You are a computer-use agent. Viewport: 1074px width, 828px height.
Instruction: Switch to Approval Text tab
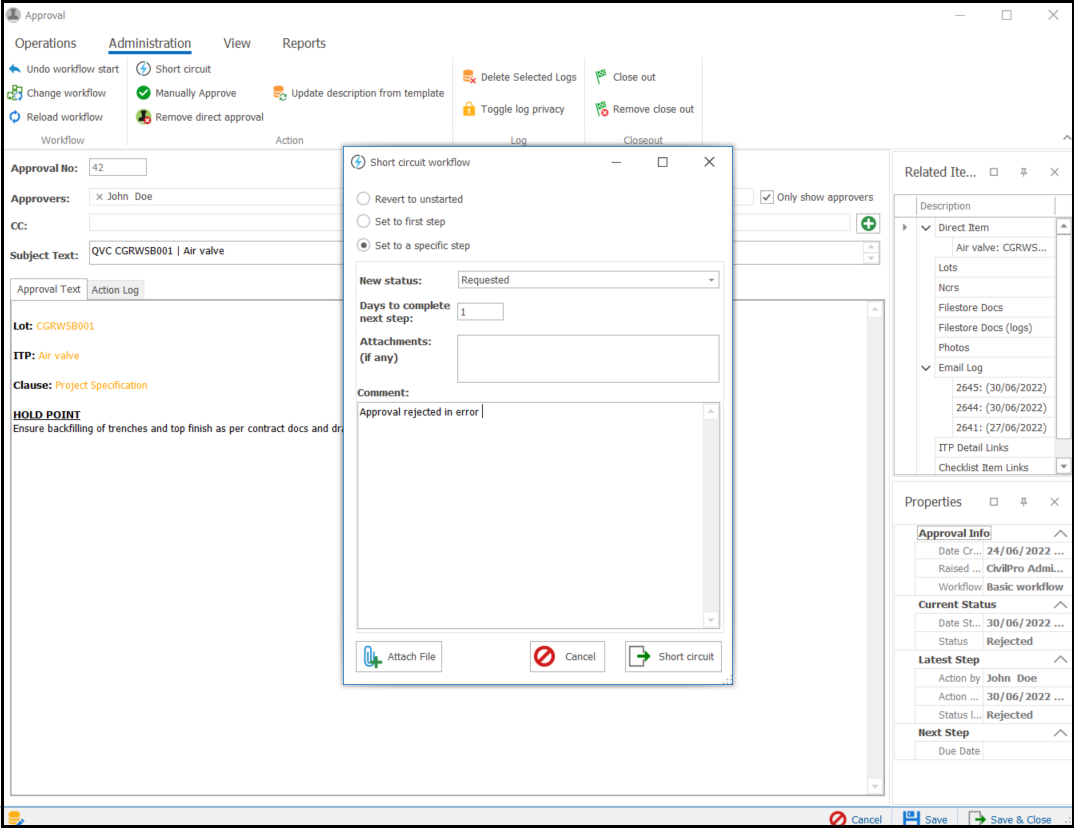[49, 289]
